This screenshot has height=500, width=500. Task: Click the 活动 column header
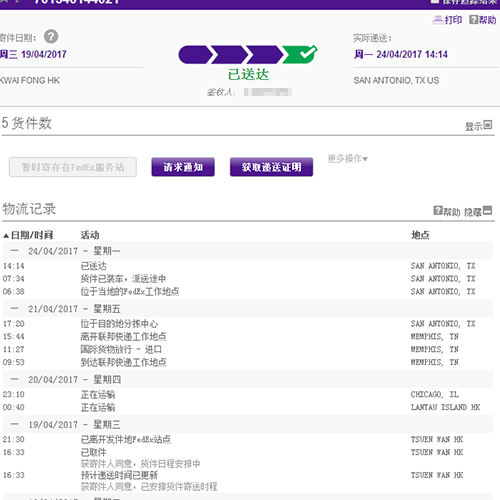(90, 235)
